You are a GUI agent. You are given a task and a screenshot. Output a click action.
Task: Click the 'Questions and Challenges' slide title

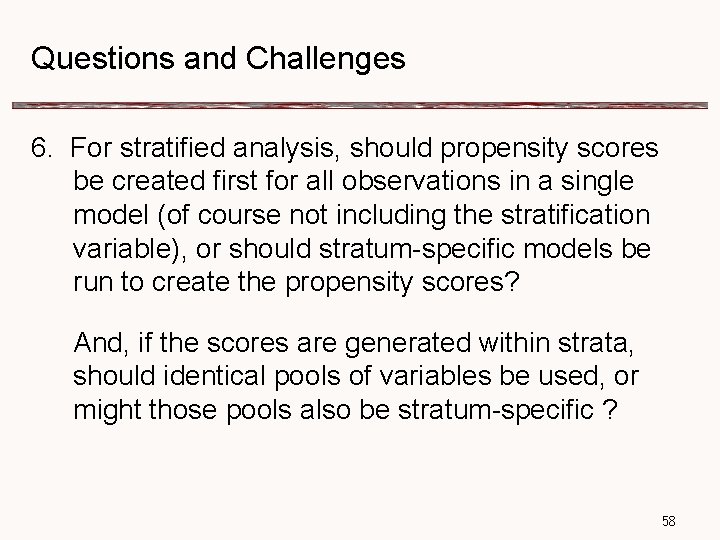point(218,60)
